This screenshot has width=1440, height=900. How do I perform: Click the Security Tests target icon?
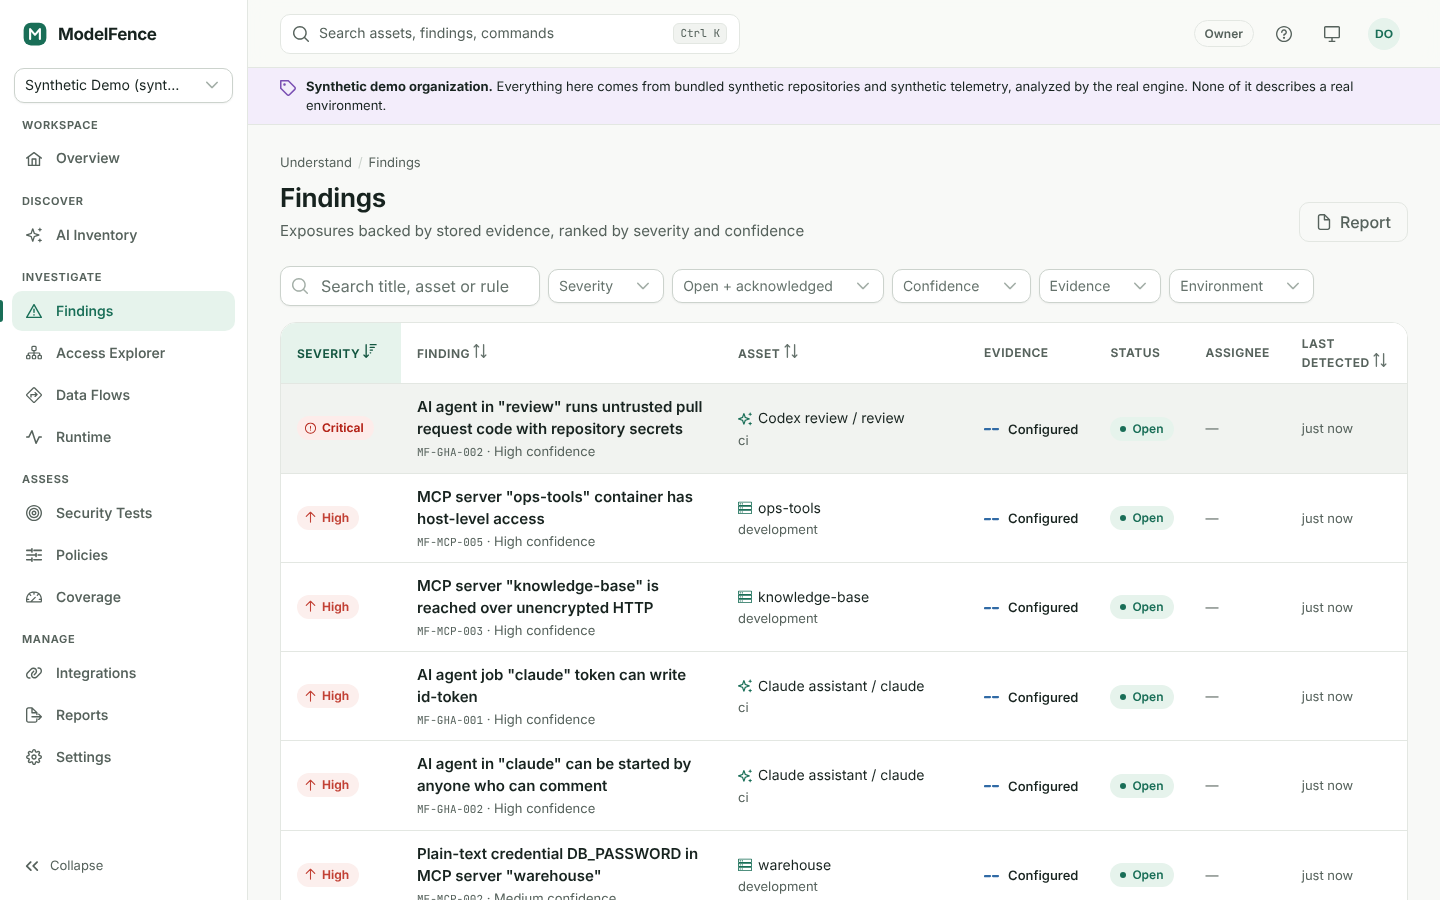(x=34, y=513)
